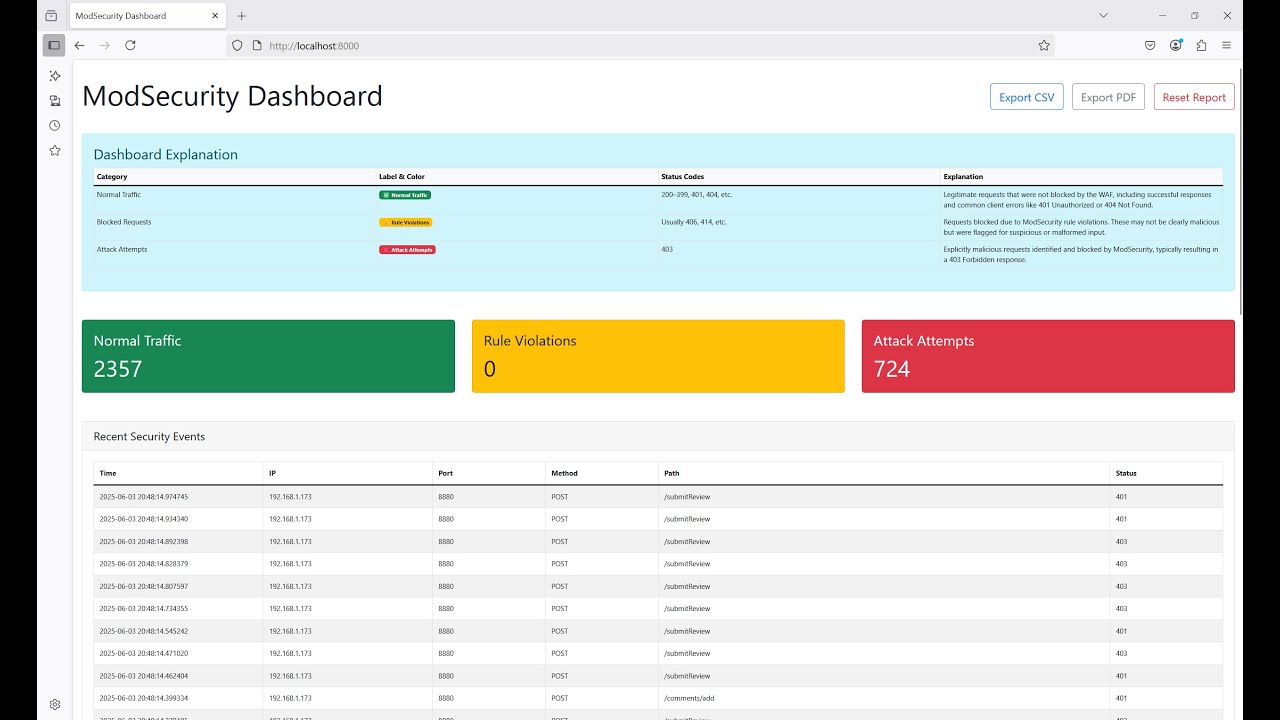The width and height of the screenshot is (1280, 720).
Task: Reload the current page
Action: click(130, 45)
